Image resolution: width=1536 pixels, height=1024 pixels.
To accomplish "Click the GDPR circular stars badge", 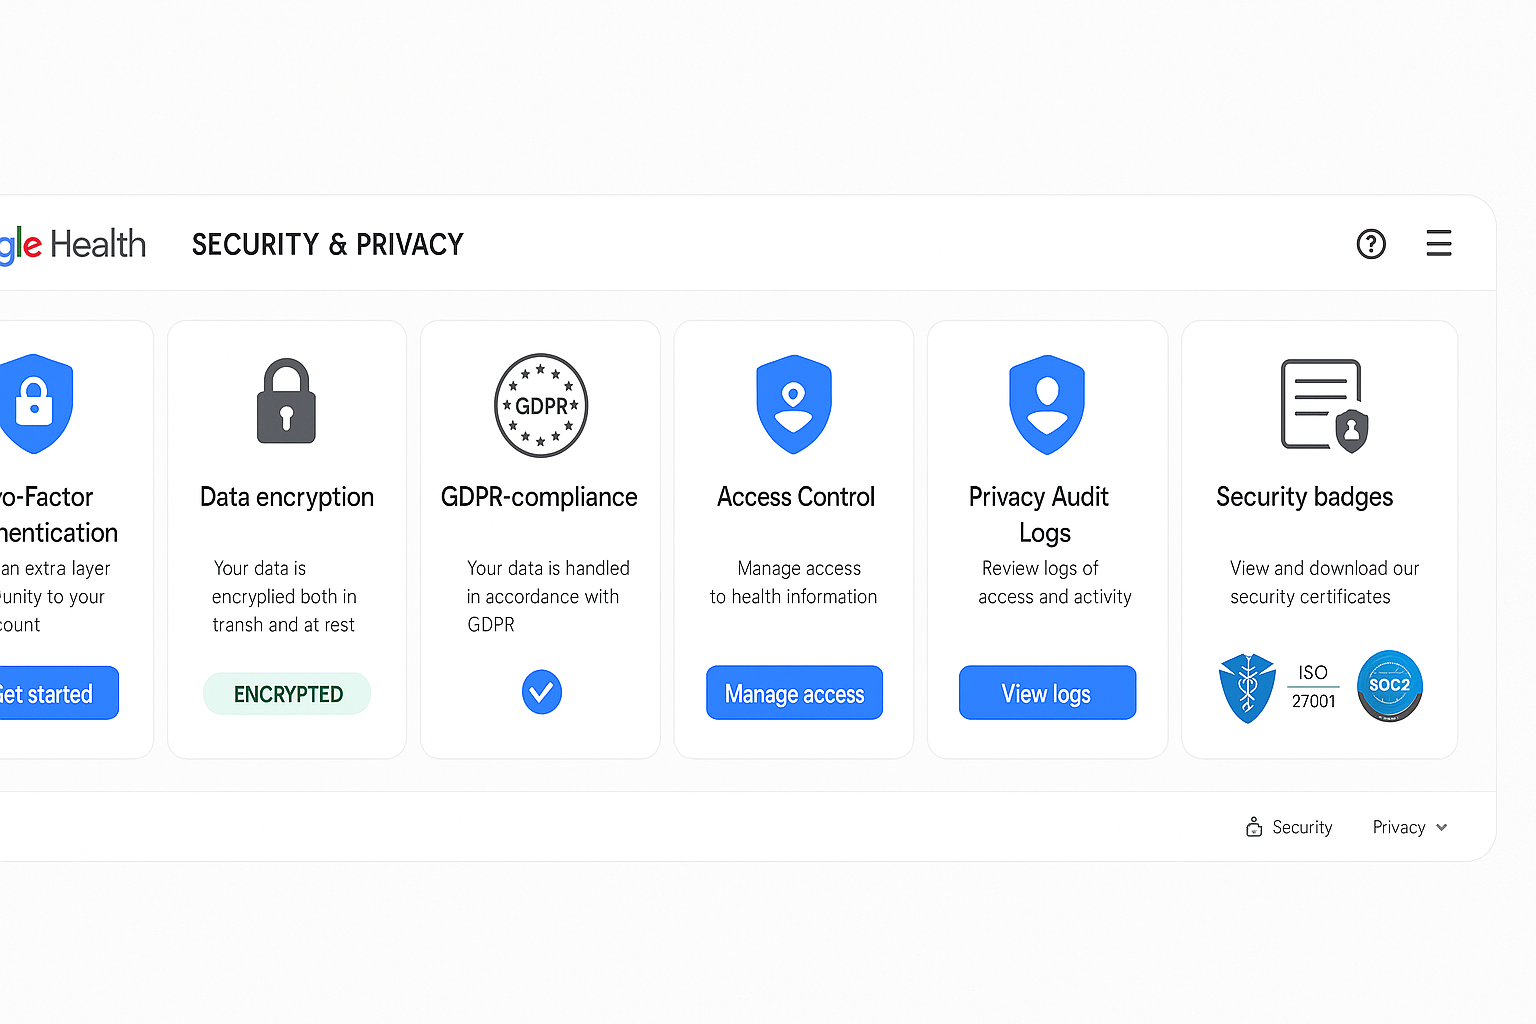I will [x=540, y=405].
